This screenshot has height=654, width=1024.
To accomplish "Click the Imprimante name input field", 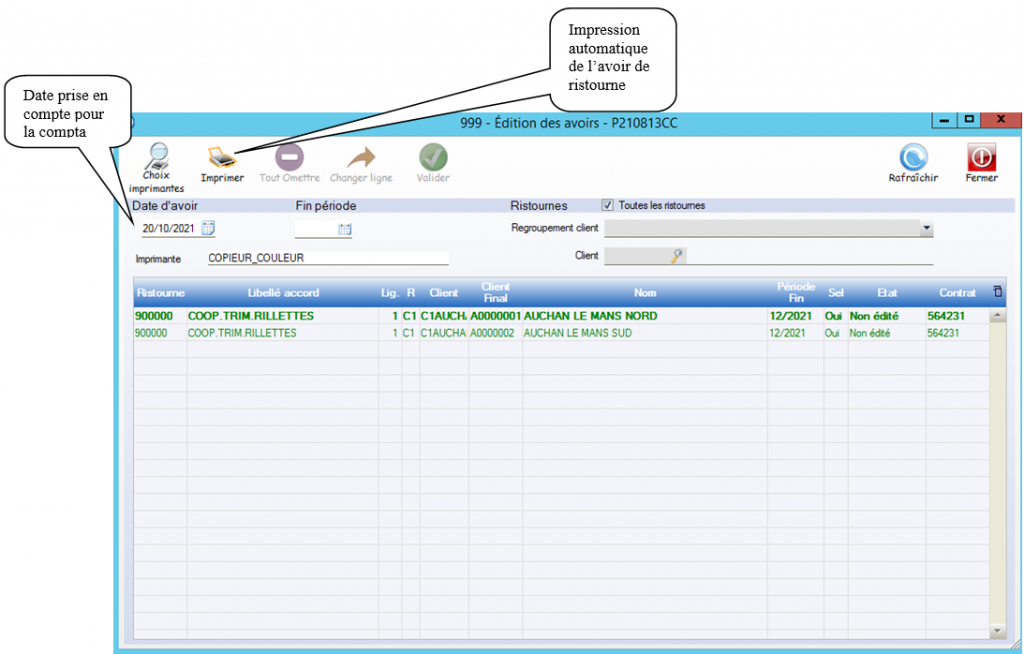I will pyautogui.click(x=327, y=257).
